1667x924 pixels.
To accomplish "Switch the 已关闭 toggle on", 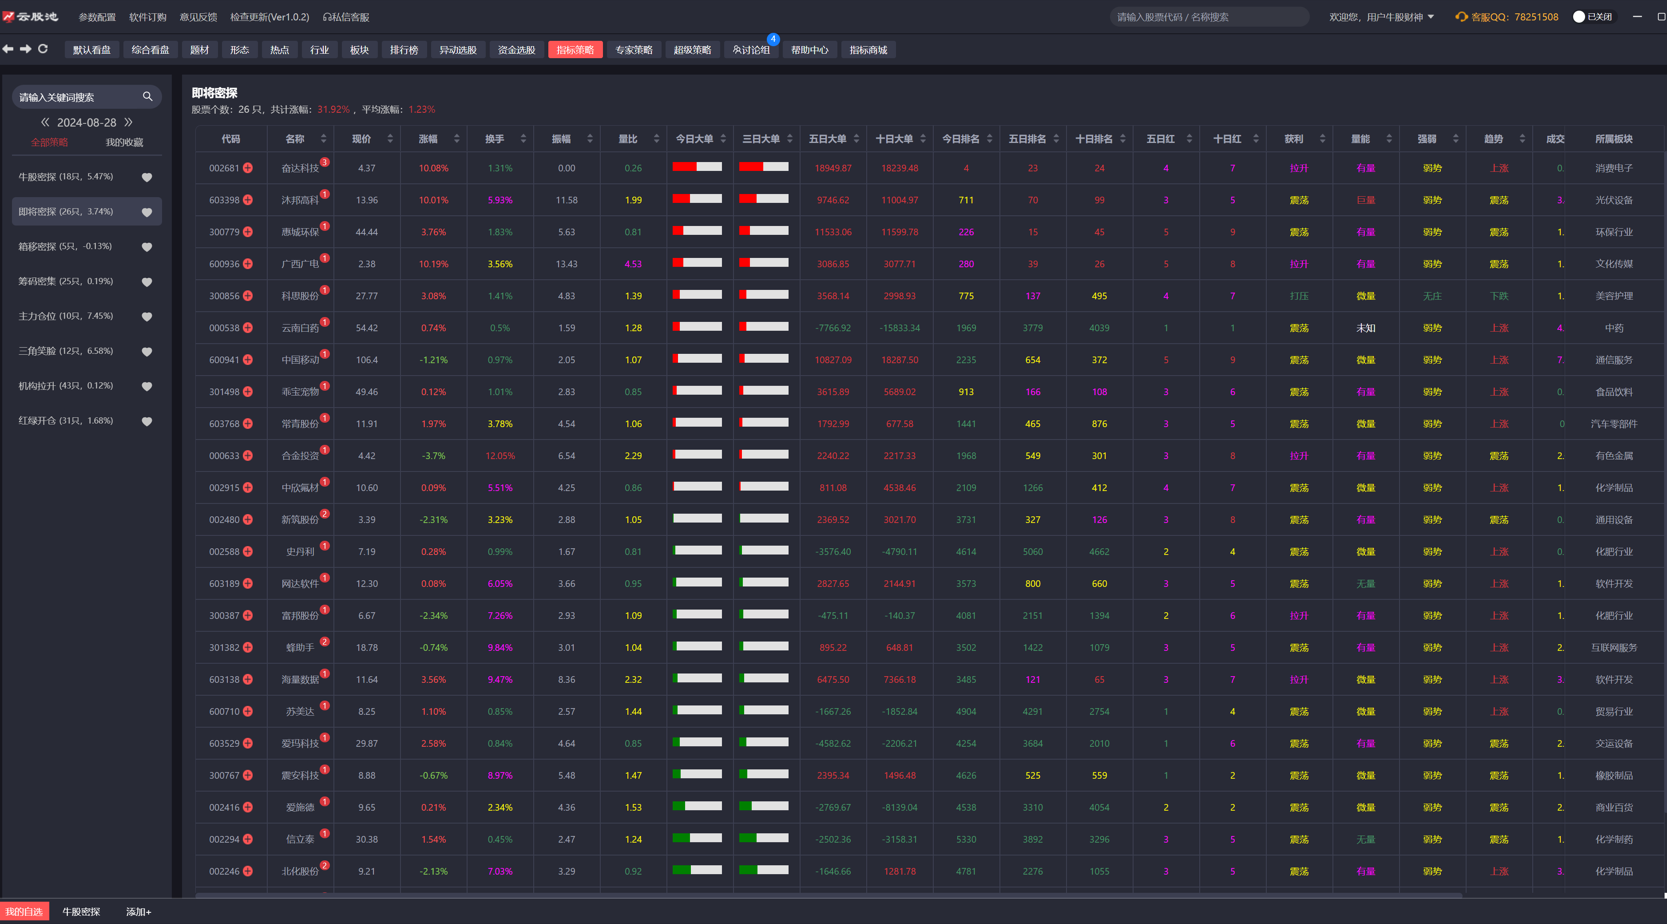I will (1592, 17).
